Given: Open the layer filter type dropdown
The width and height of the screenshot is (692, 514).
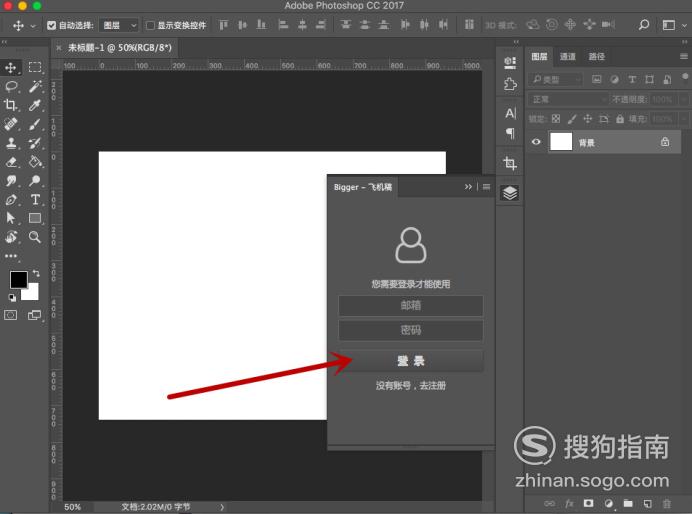Looking at the screenshot, I should tap(556, 79).
